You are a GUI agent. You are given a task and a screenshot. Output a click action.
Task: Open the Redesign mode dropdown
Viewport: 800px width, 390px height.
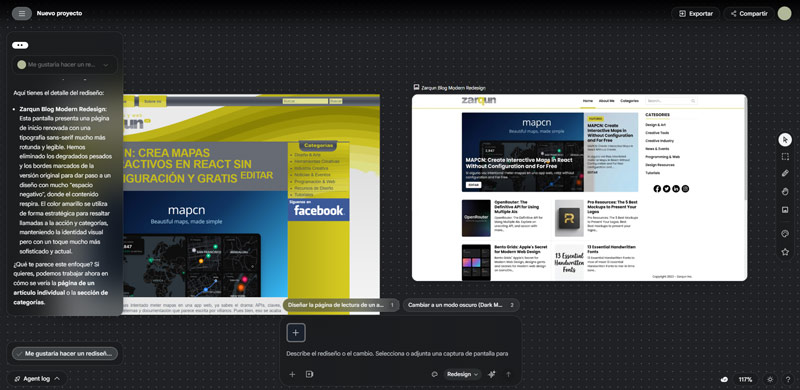pos(462,374)
